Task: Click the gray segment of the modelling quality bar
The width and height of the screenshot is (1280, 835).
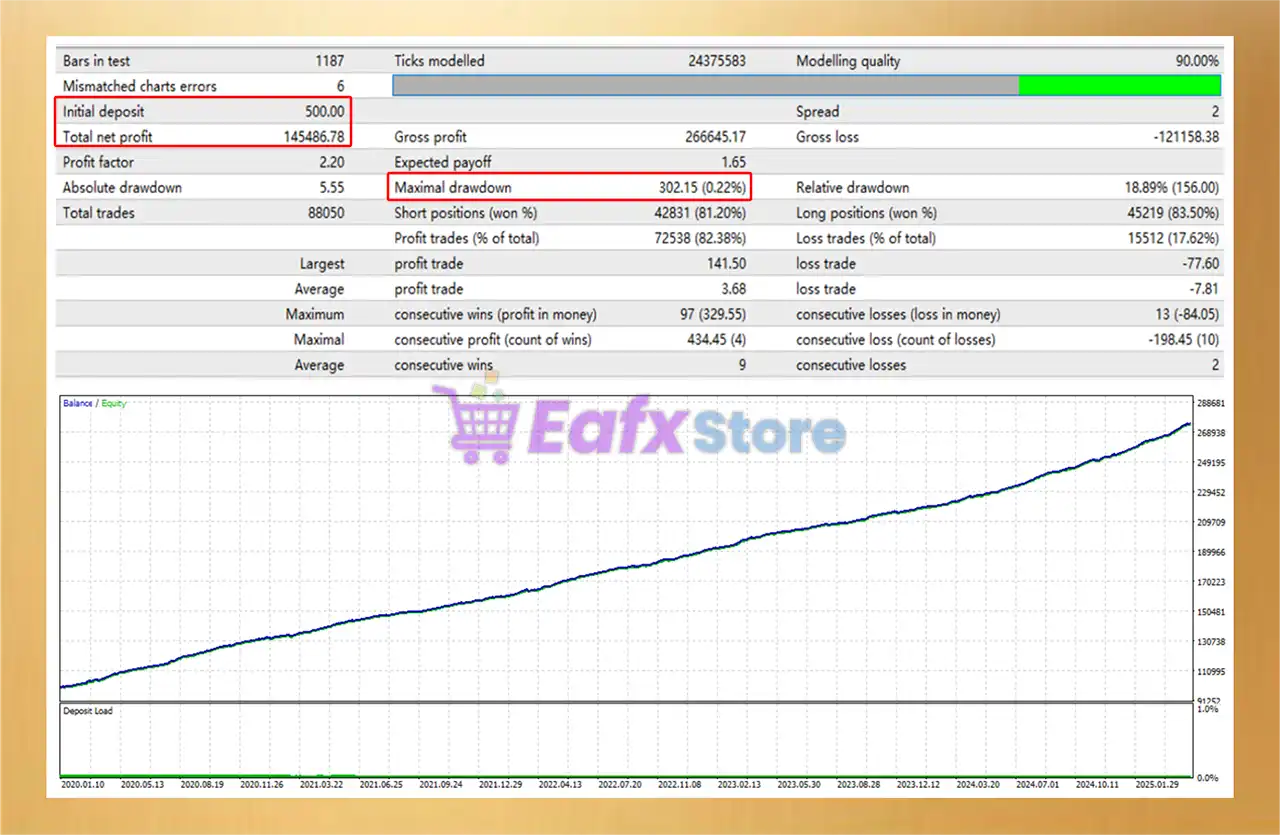Action: point(706,86)
